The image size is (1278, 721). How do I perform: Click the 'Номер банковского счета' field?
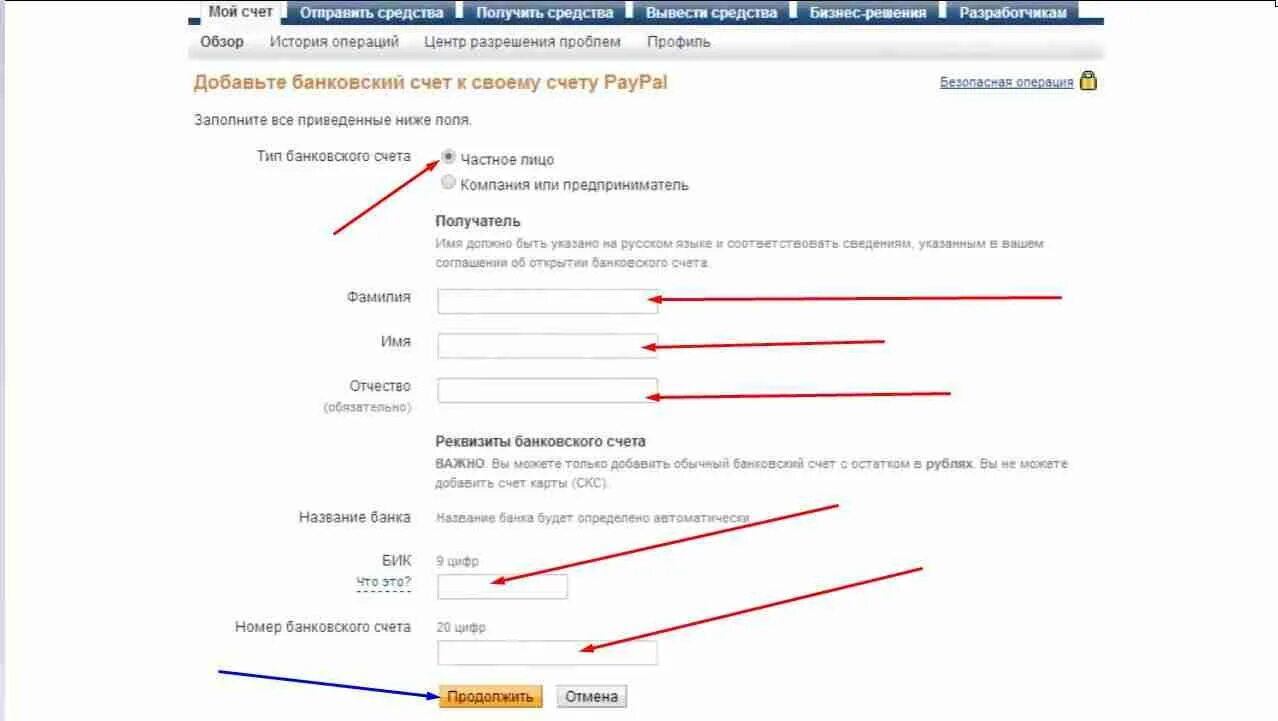click(548, 653)
